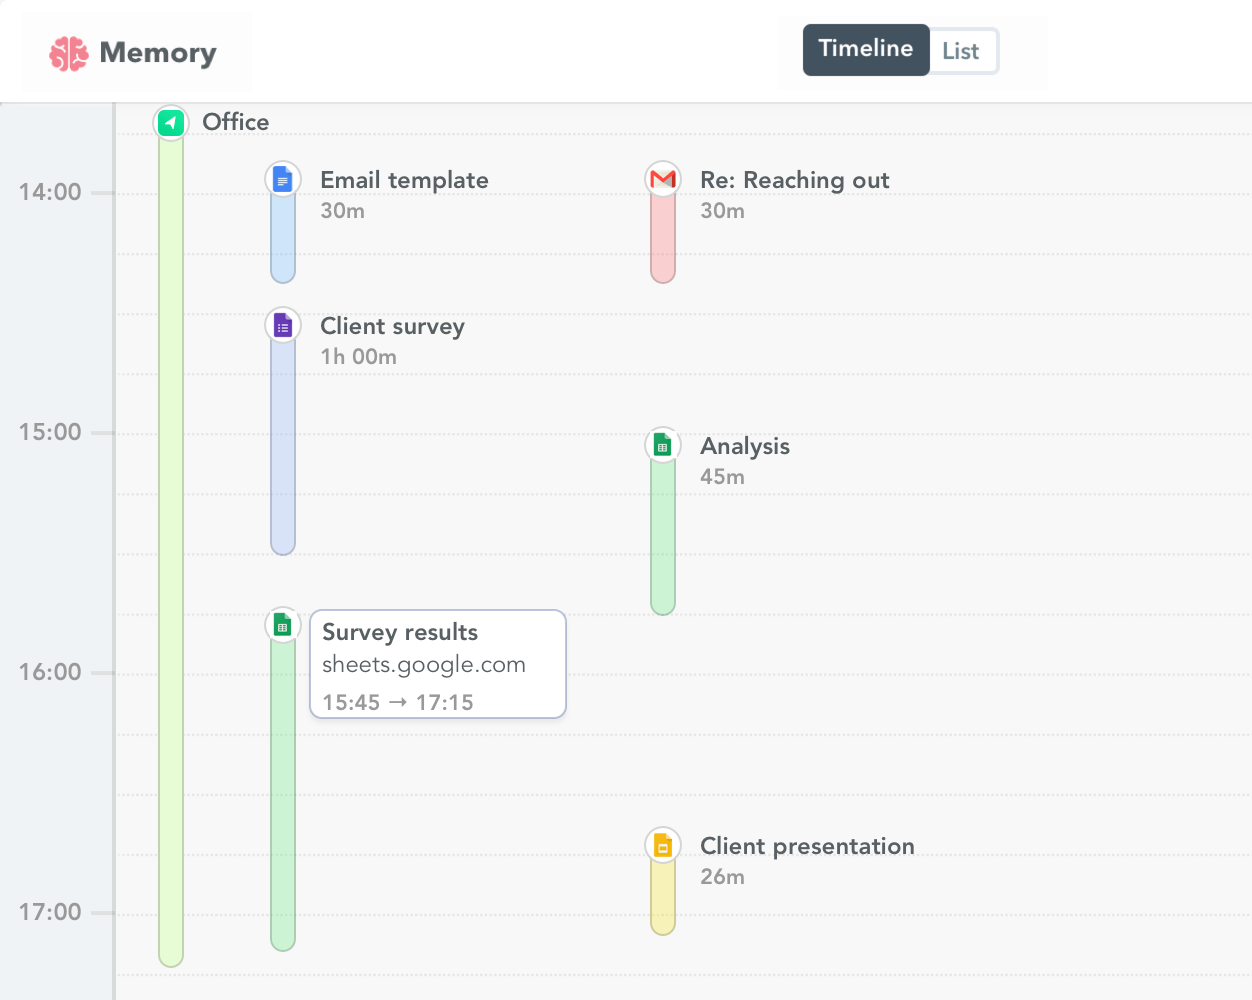Toggle the view to List
Viewport: 1252px width, 1000px height.
pyautogui.click(x=962, y=49)
